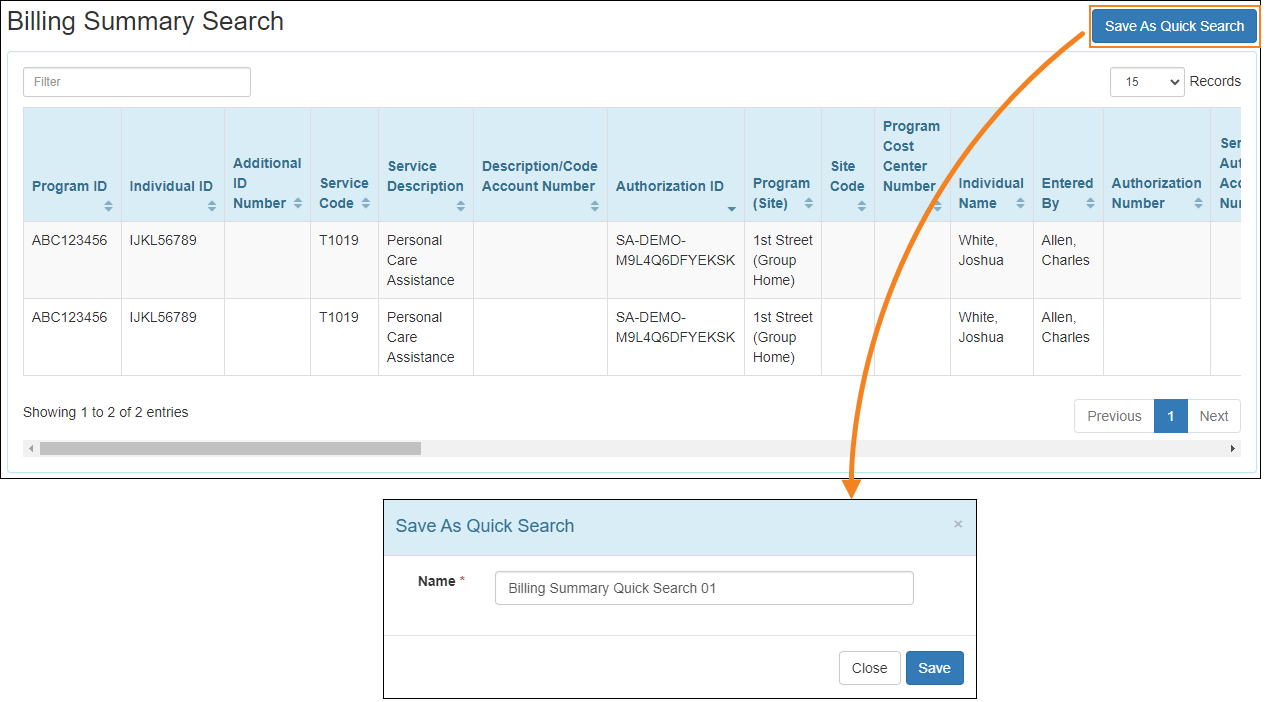
Task: Click the Name field in dialog
Action: point(704,588)
